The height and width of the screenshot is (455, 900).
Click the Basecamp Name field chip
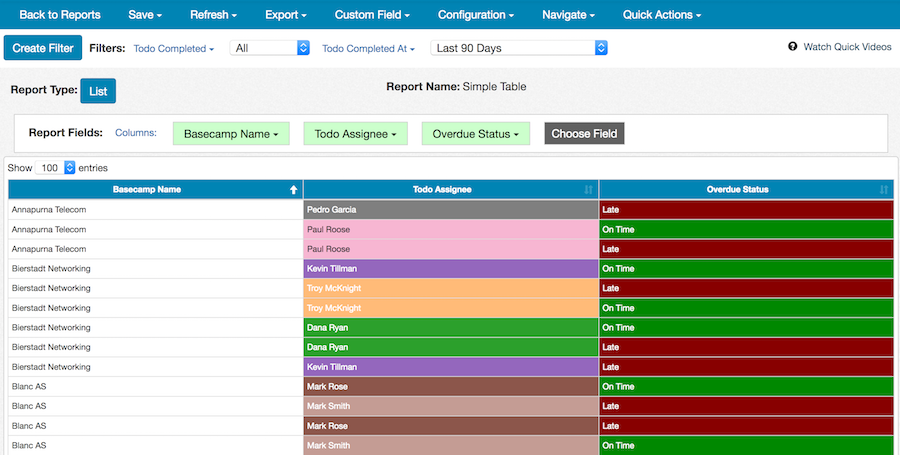tap(231, 134)
